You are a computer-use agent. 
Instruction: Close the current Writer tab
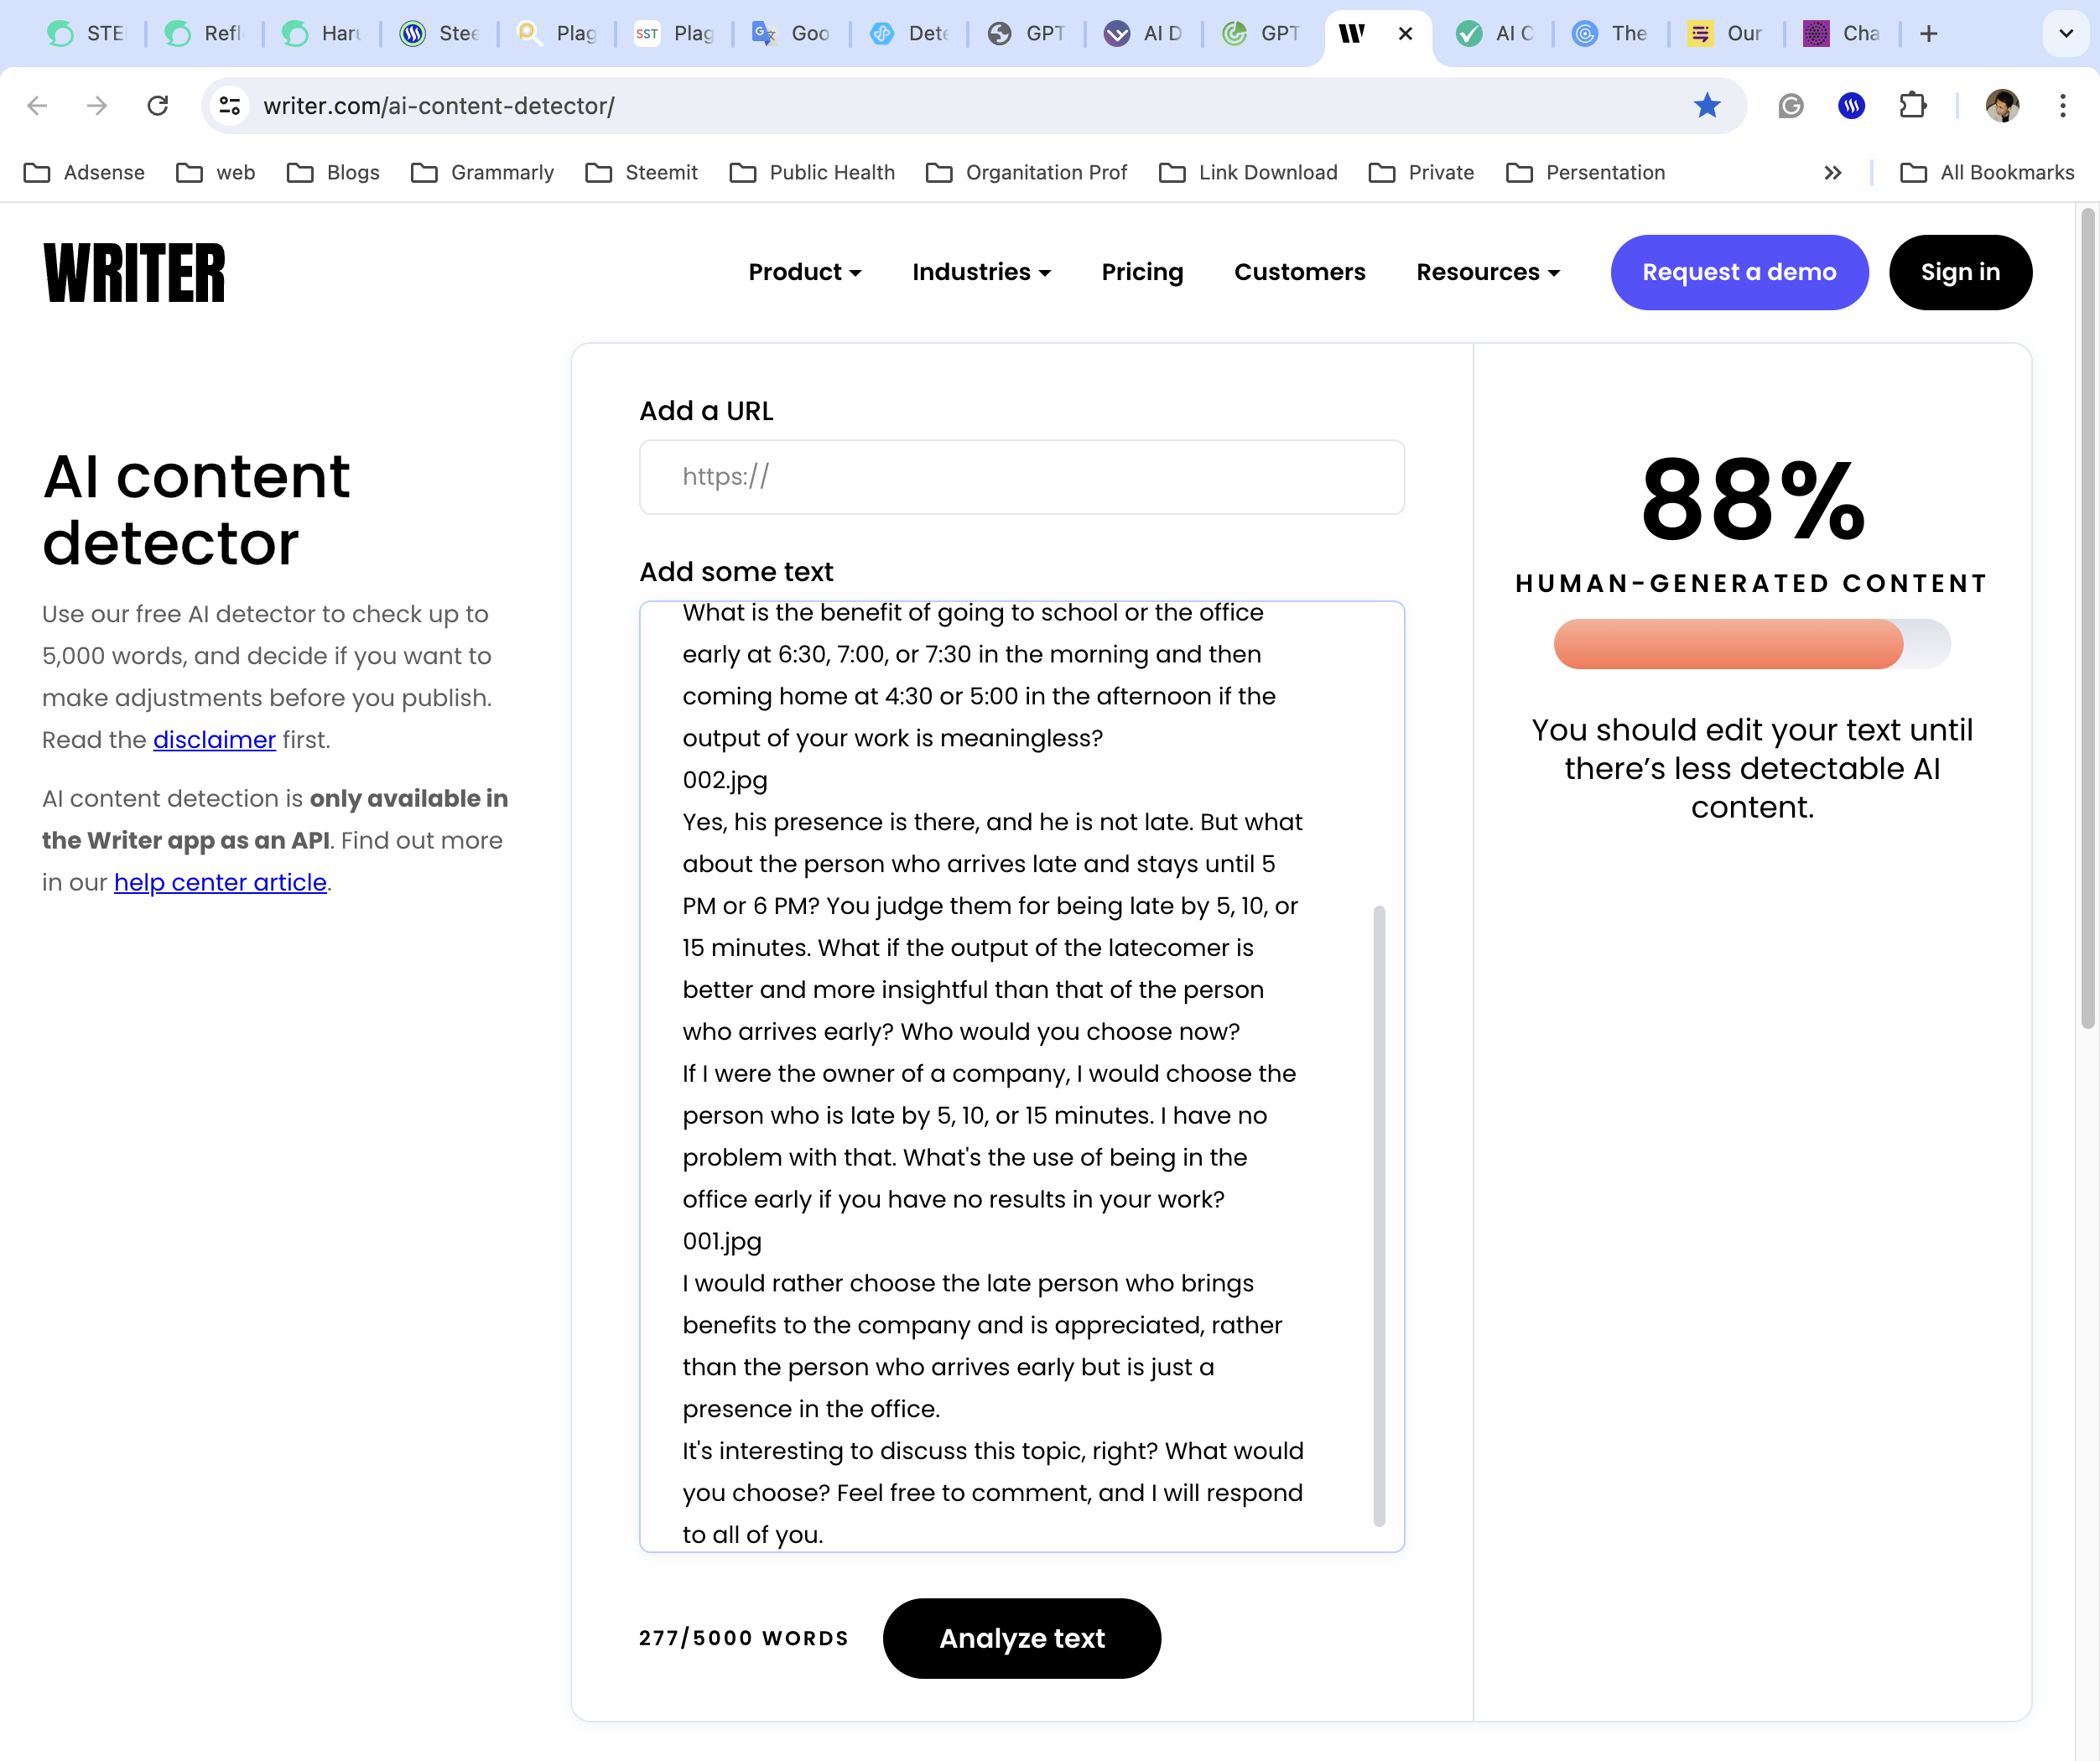coord(1405,34)
